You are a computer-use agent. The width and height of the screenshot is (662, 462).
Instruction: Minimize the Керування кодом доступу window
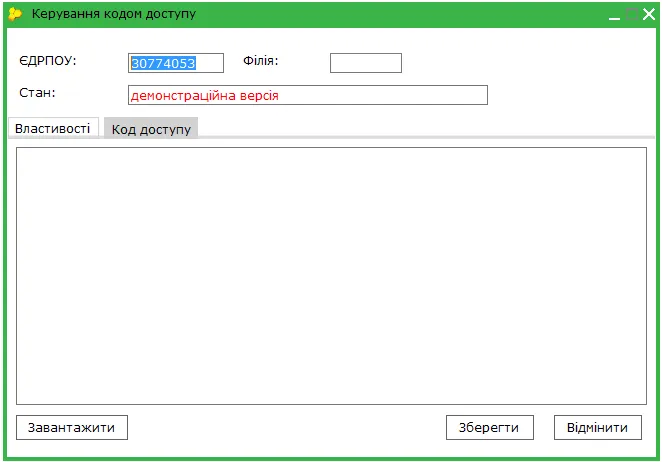[614, 15]
